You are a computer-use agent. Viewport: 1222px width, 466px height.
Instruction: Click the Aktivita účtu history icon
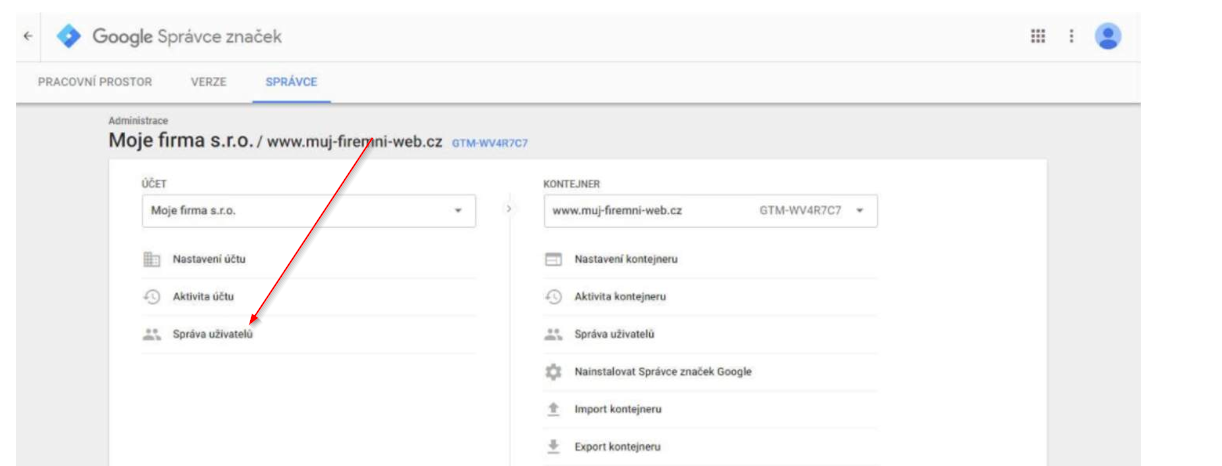tap(152, 297)
